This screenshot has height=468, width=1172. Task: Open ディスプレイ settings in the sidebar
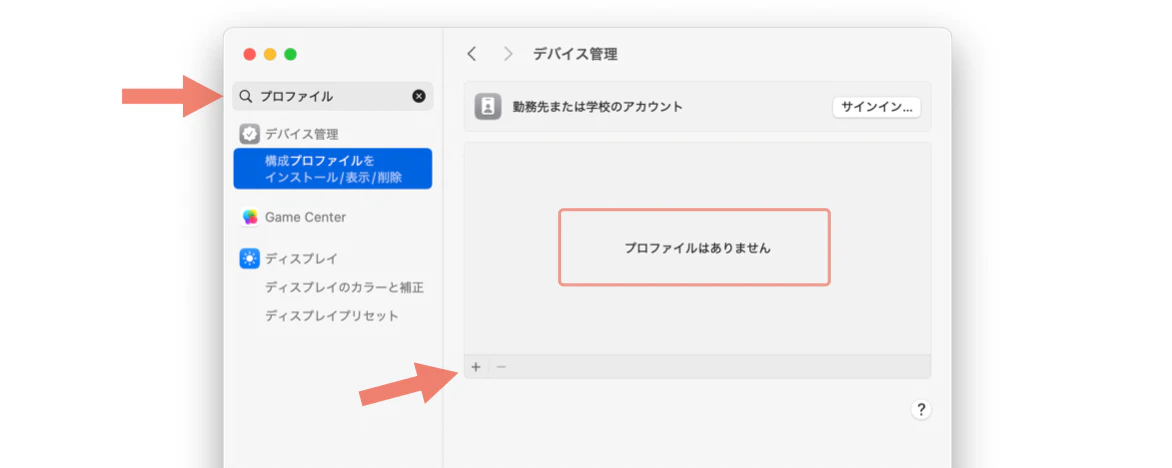click(301, 259)
